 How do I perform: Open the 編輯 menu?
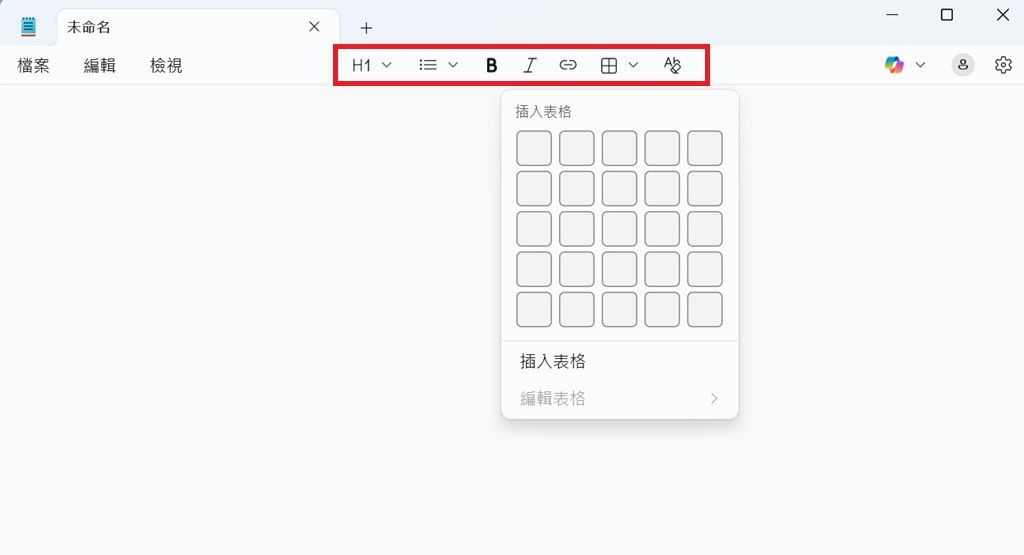click(100, 65)
